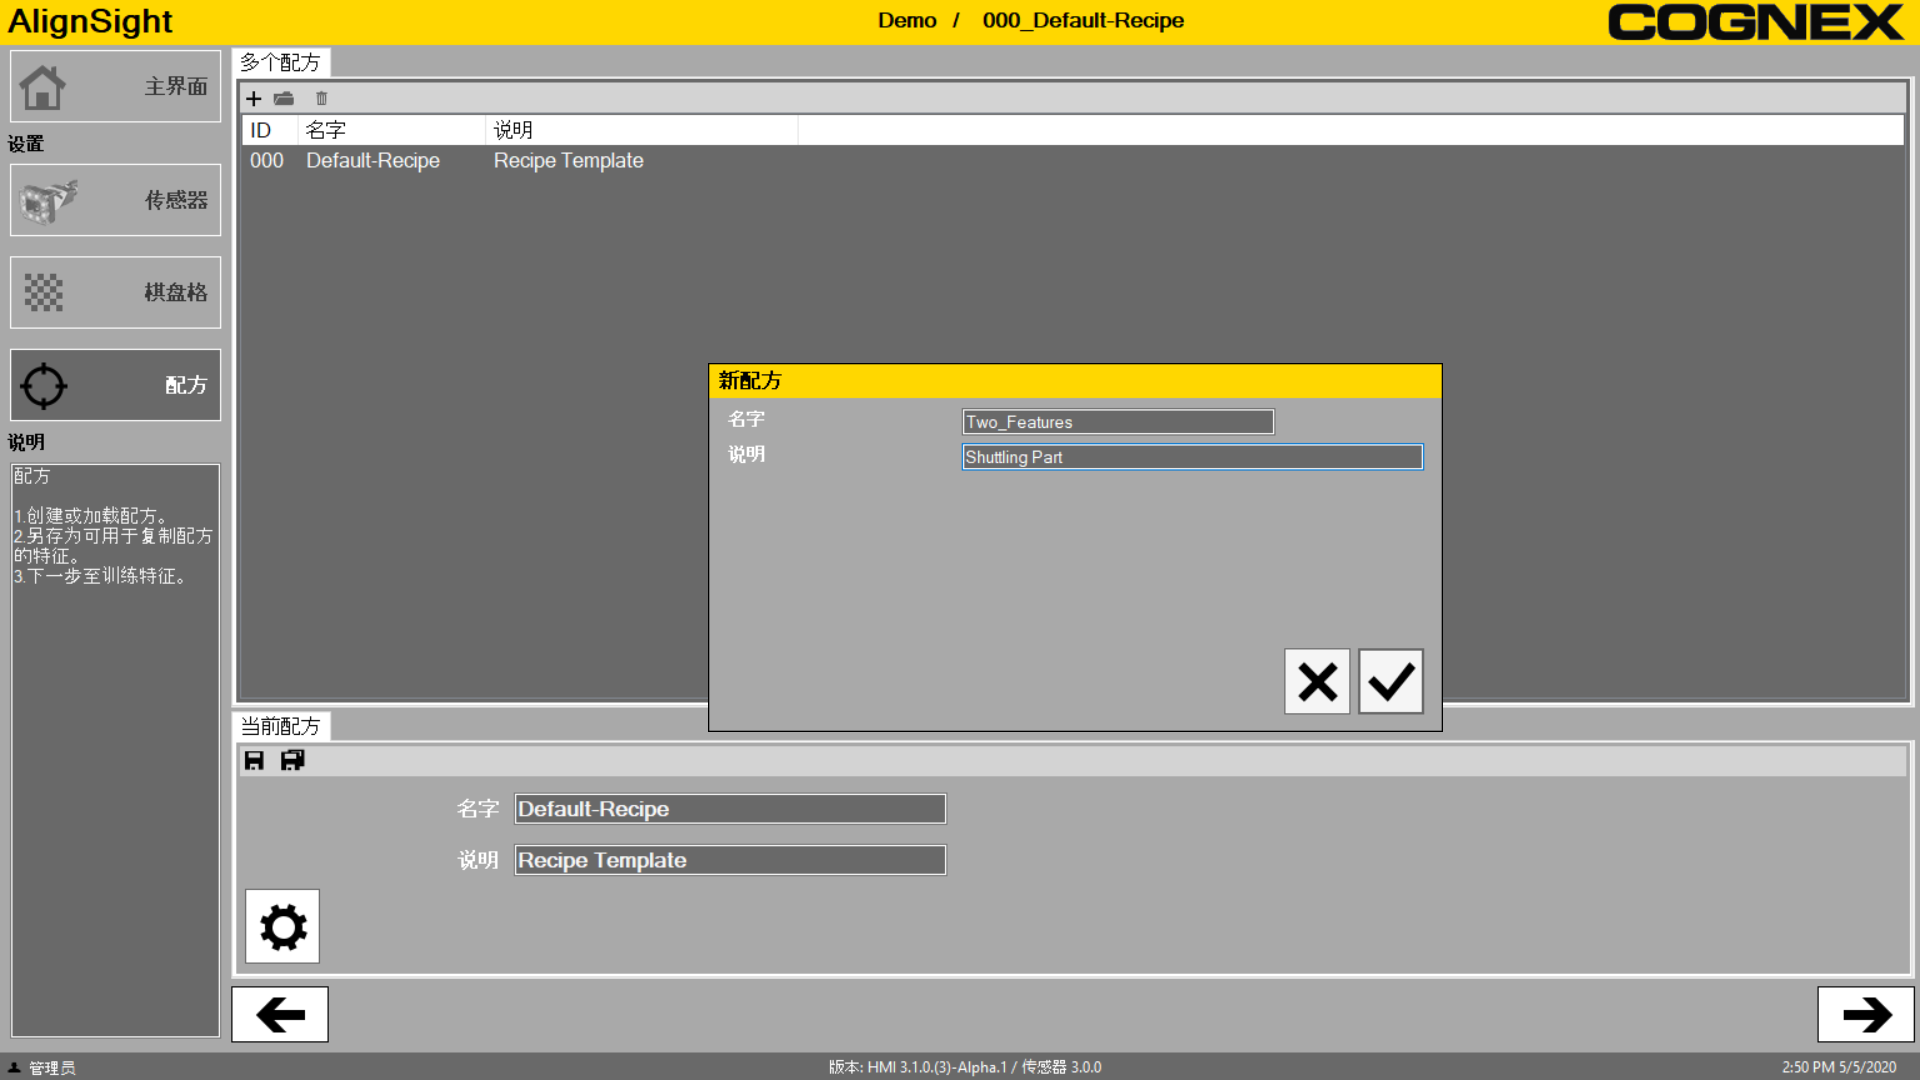The width and height of the screenshot is (1920, 1080).
Task: Cancel new recipe dialog with X
Action: pyautogui.click(x=1317, y=682)
